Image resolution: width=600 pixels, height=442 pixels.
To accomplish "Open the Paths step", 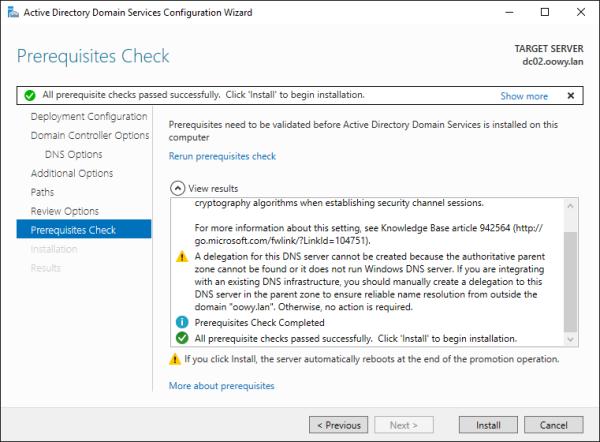I will point(43,192).
